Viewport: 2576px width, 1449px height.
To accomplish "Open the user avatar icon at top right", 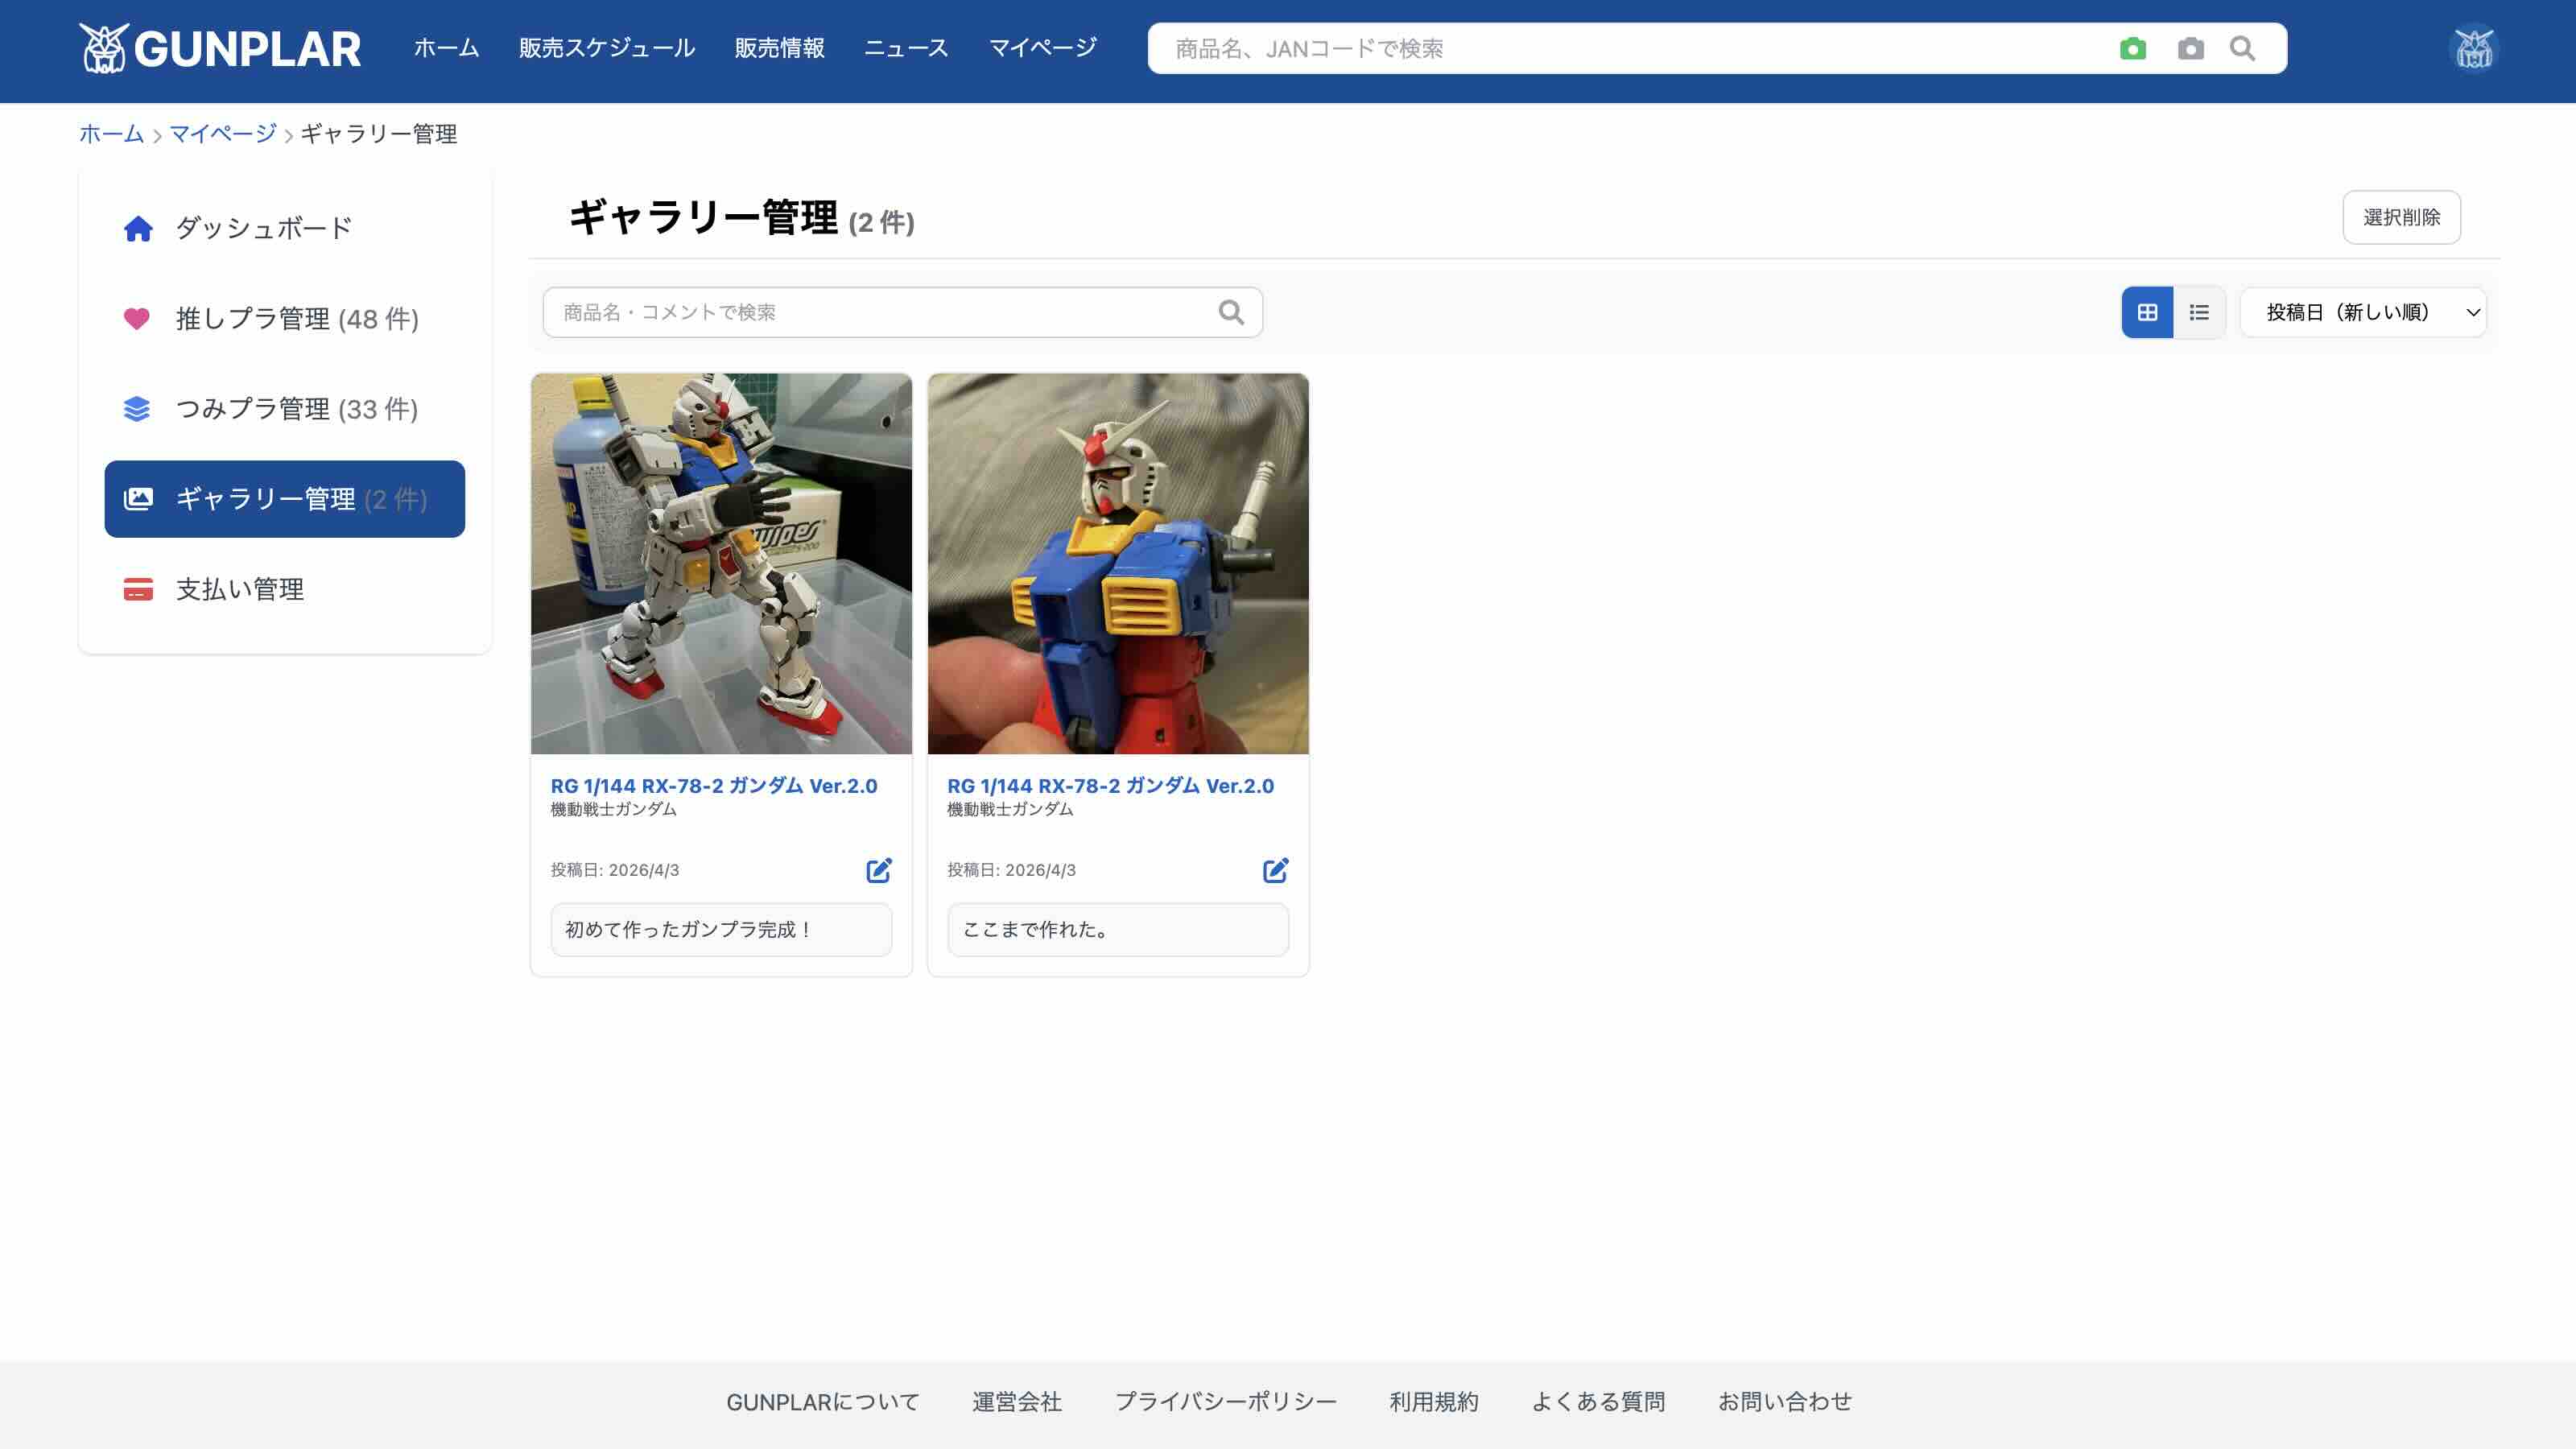I will tap(2474, 48).
